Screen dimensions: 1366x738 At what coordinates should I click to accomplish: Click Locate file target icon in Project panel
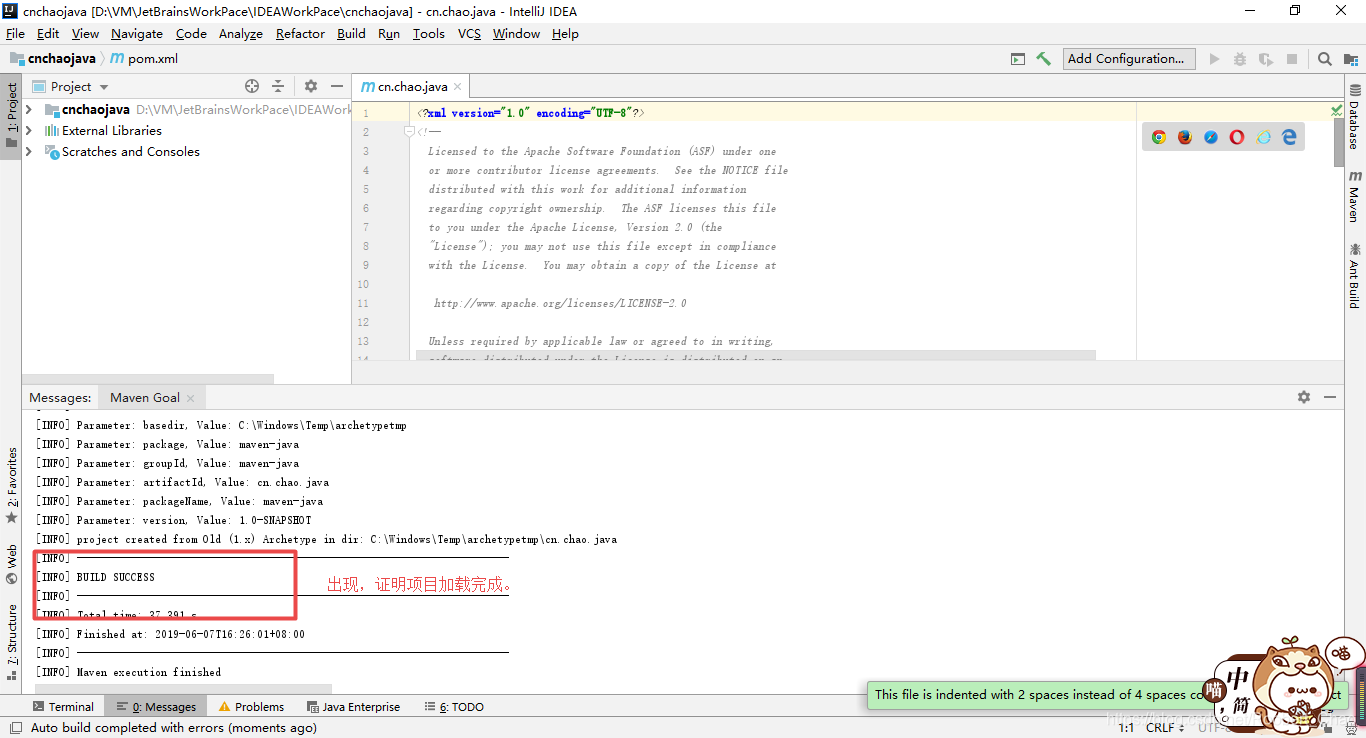[252, 87]
